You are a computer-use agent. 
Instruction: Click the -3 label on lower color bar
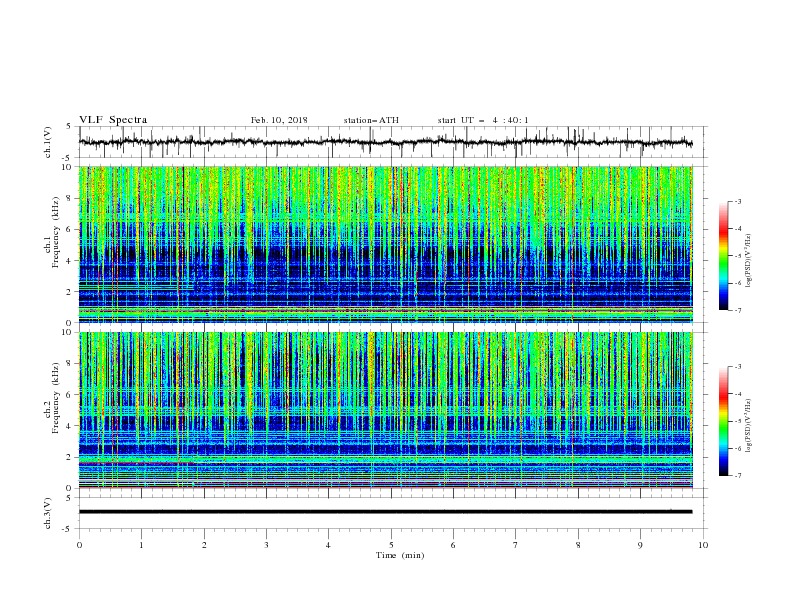(737, 367)
